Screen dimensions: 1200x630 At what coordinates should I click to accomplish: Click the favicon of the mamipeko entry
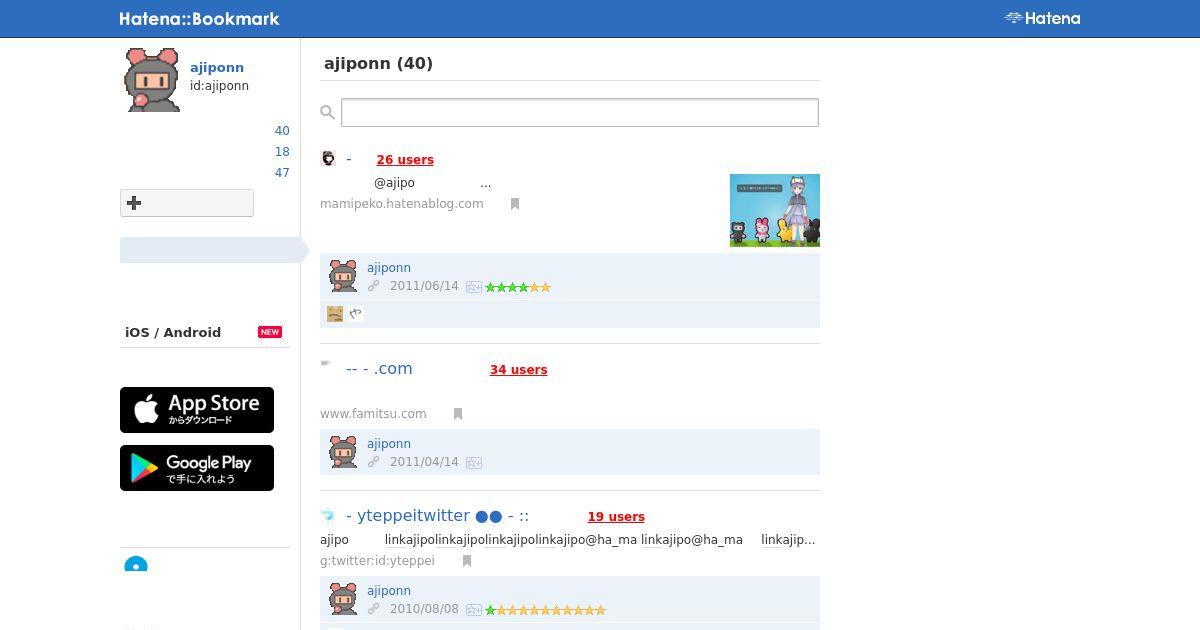point(328,158)
